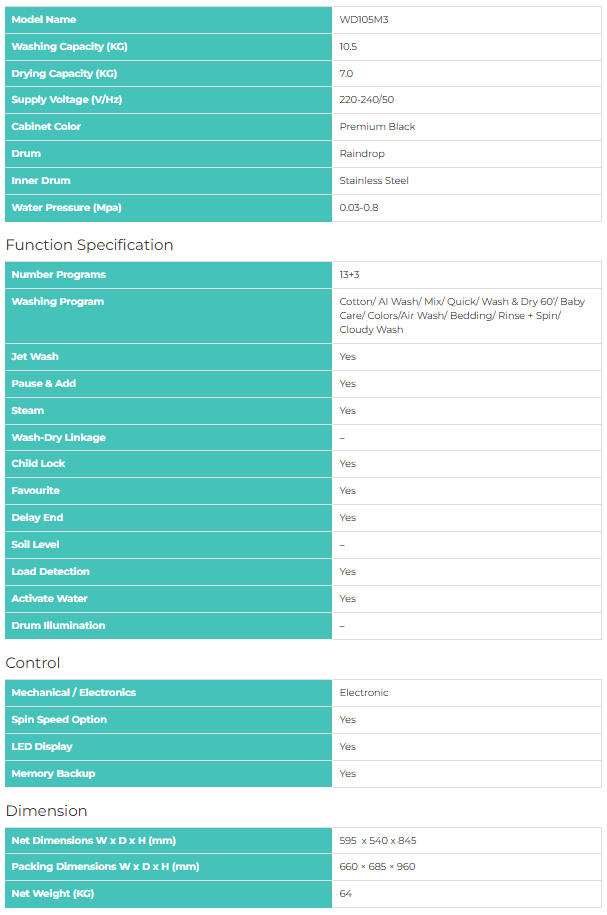607x915 pixels.
Task: Click the Function Specification heading
Action: click(x=89, y=245)
